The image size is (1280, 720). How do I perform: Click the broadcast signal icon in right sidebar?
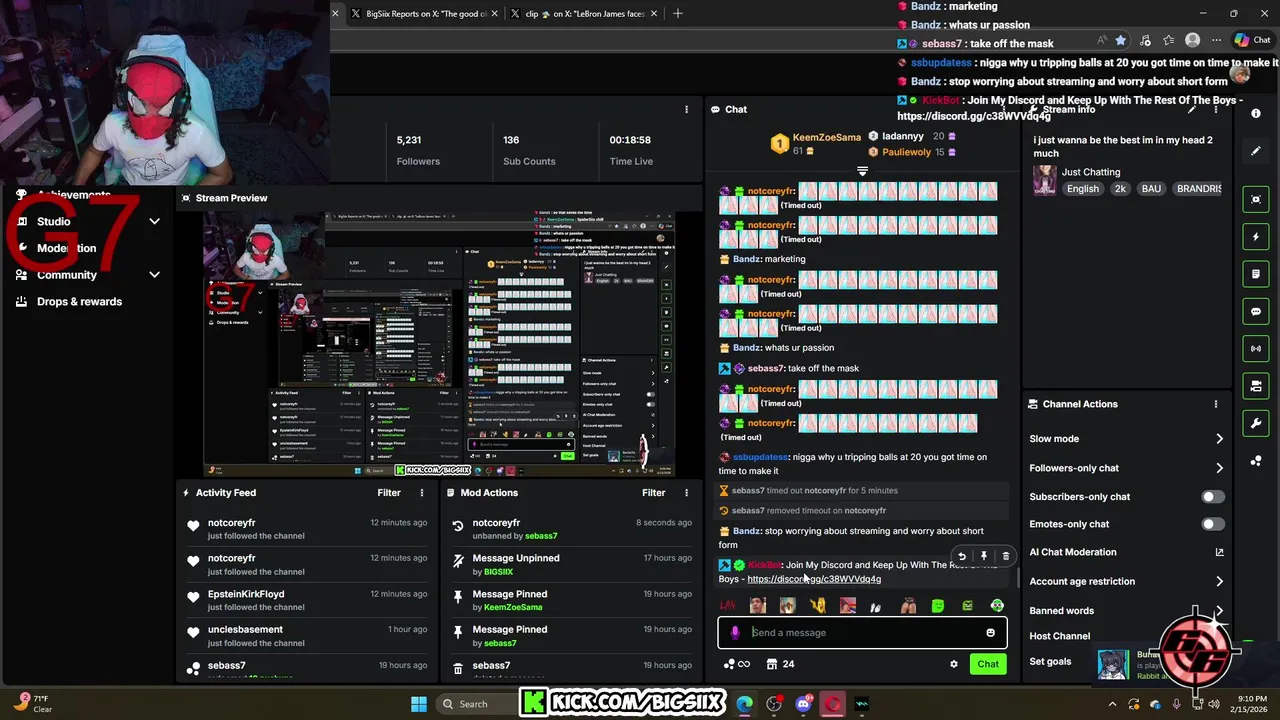[1256, 348]
